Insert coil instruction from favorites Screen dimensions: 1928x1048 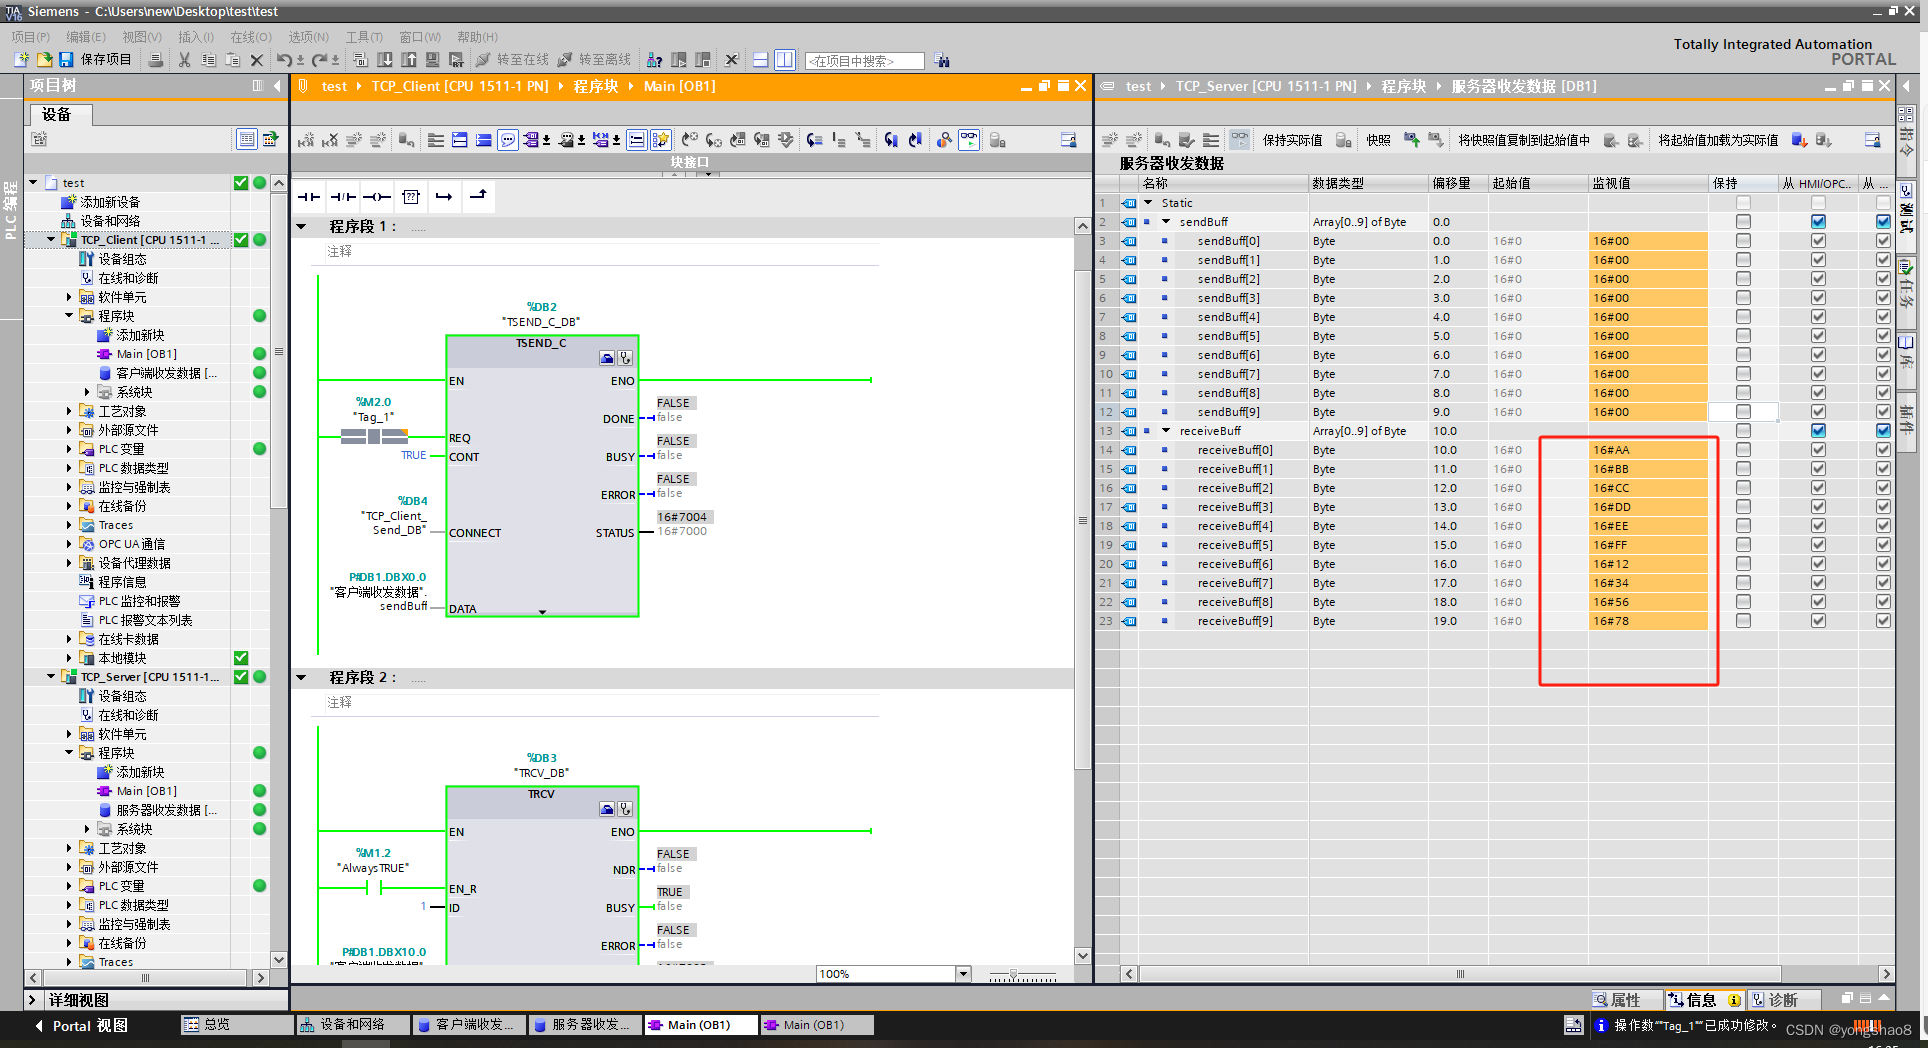pyautogui.click(x=377, y=197)
